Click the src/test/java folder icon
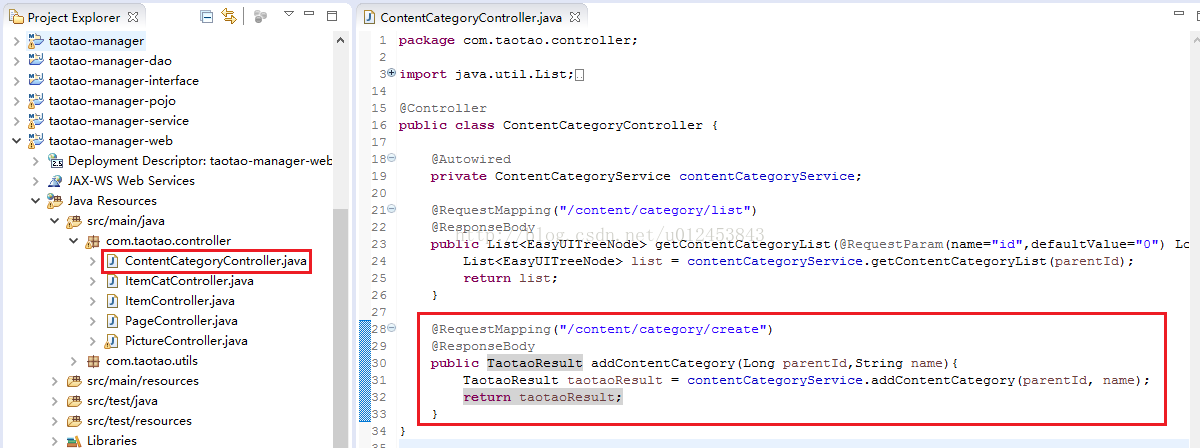The image size is (1200, 448). coord(74,401)
